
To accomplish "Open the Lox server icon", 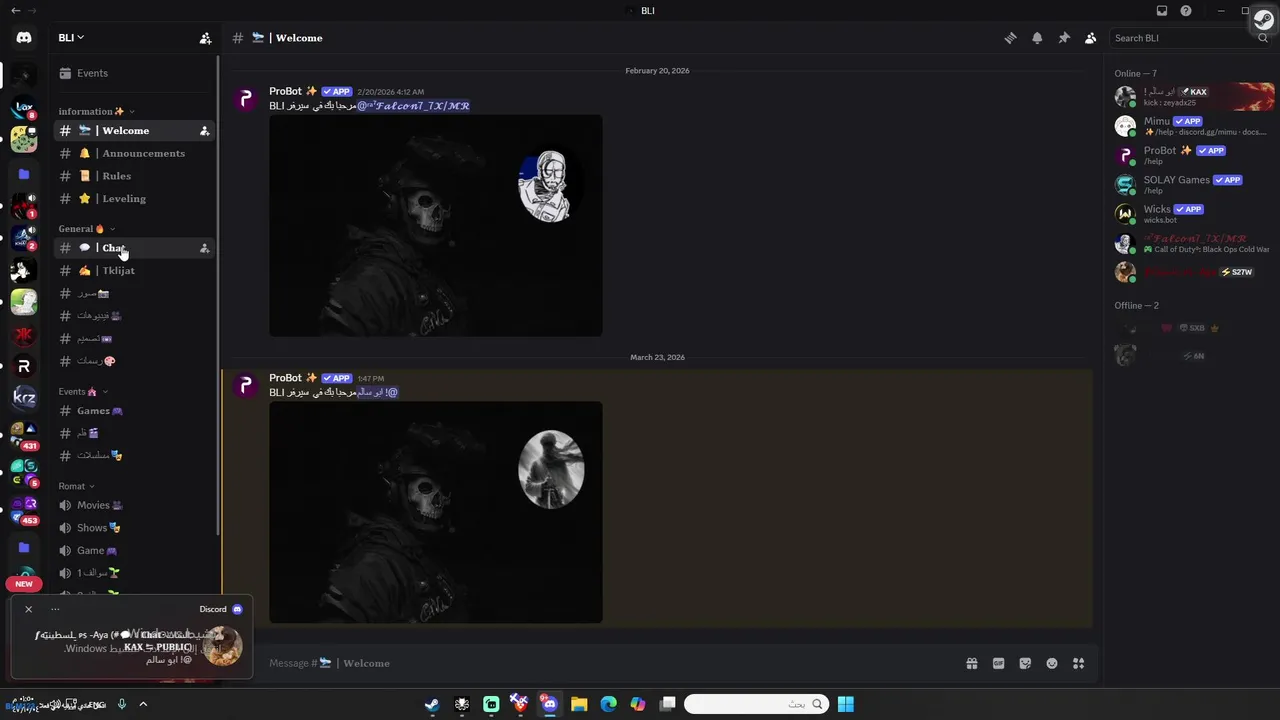I will [x=24, y=107].
